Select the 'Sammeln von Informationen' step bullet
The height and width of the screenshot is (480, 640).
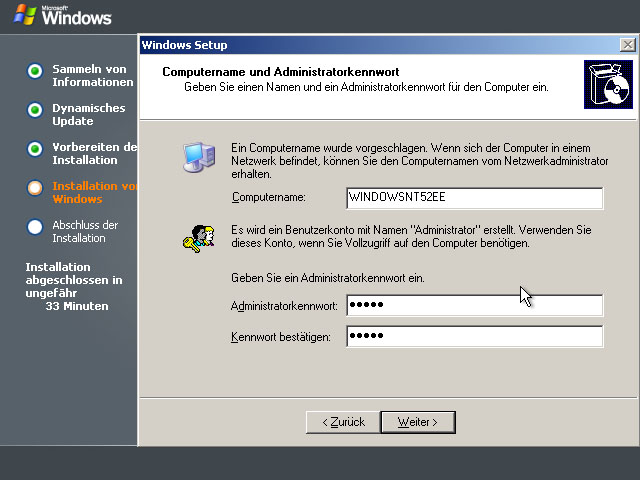[x=35, y=70]
